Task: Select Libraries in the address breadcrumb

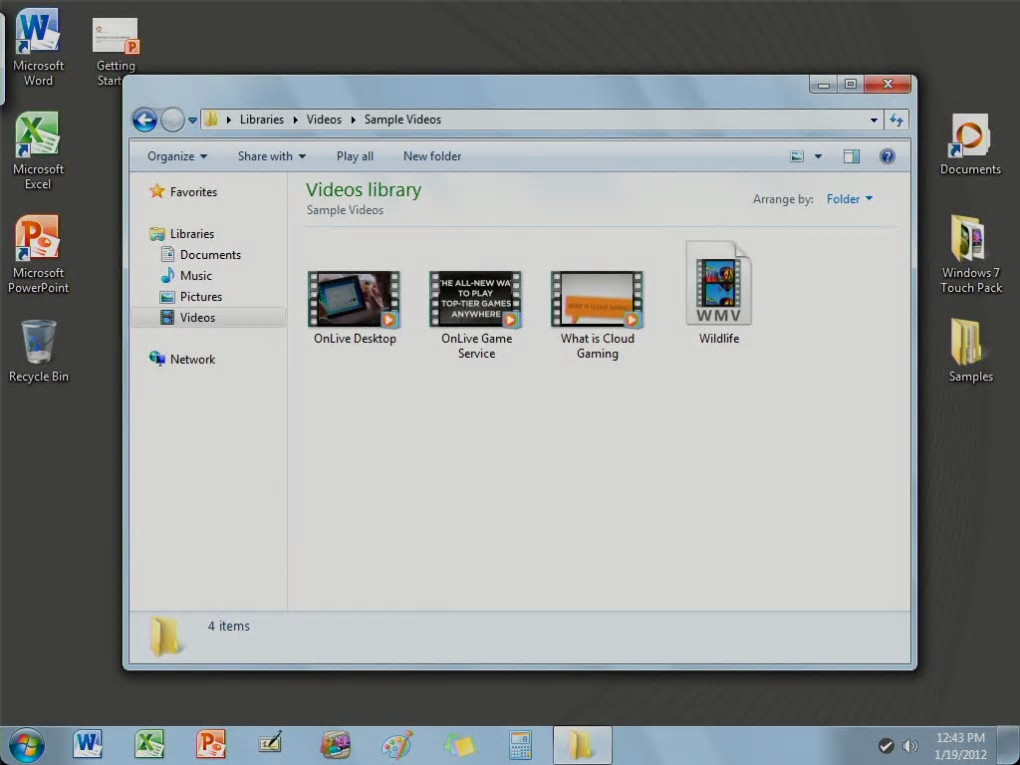Action: (x=262, y=120)
